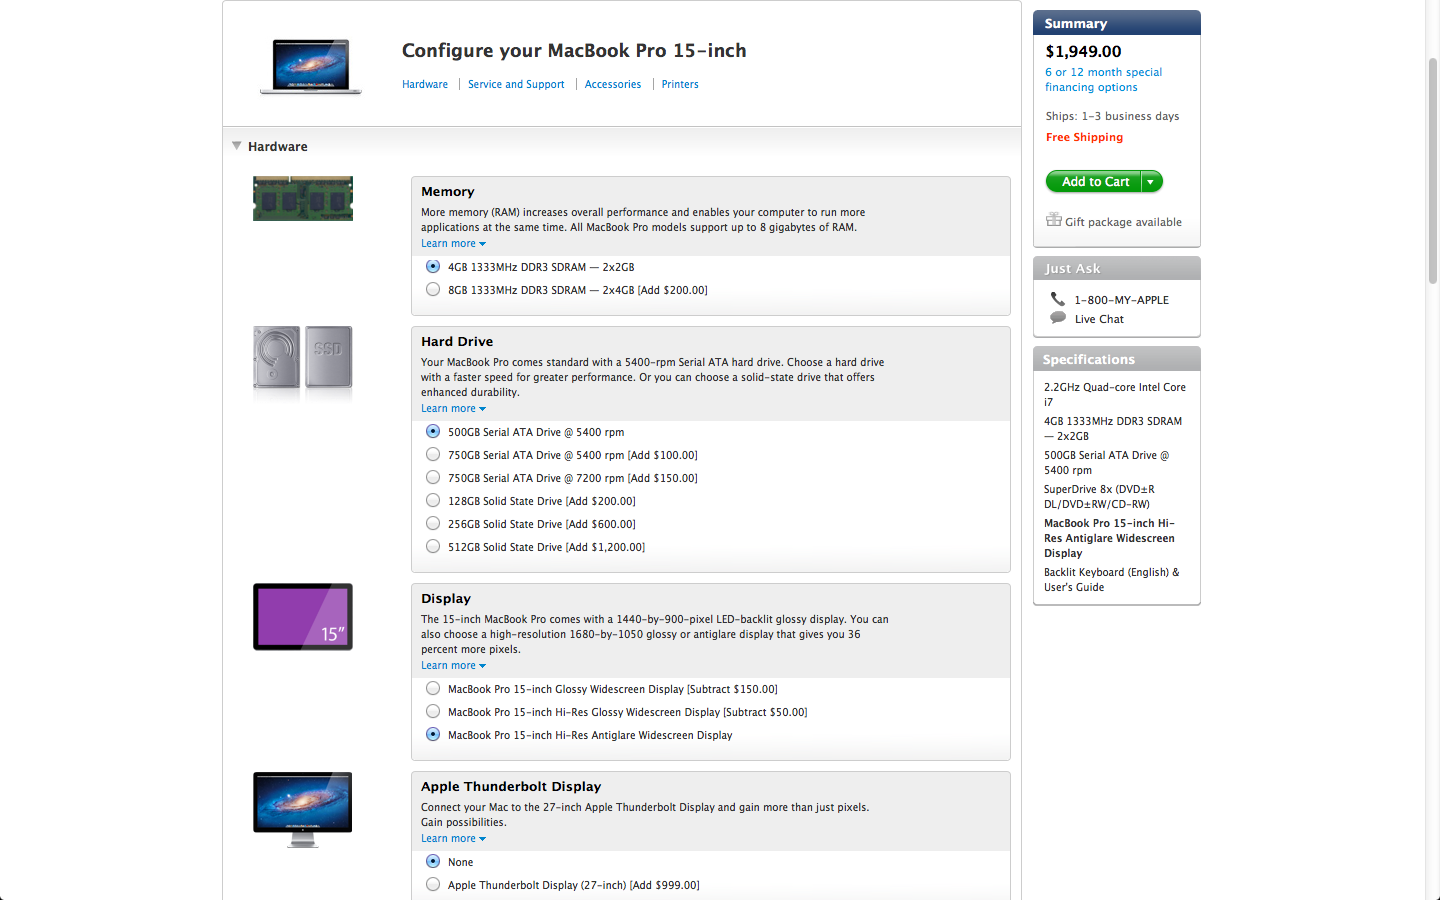Go to the Hardware tab link
The width and height of the screenshot is (1440, 900).
(x=425, y=85)
